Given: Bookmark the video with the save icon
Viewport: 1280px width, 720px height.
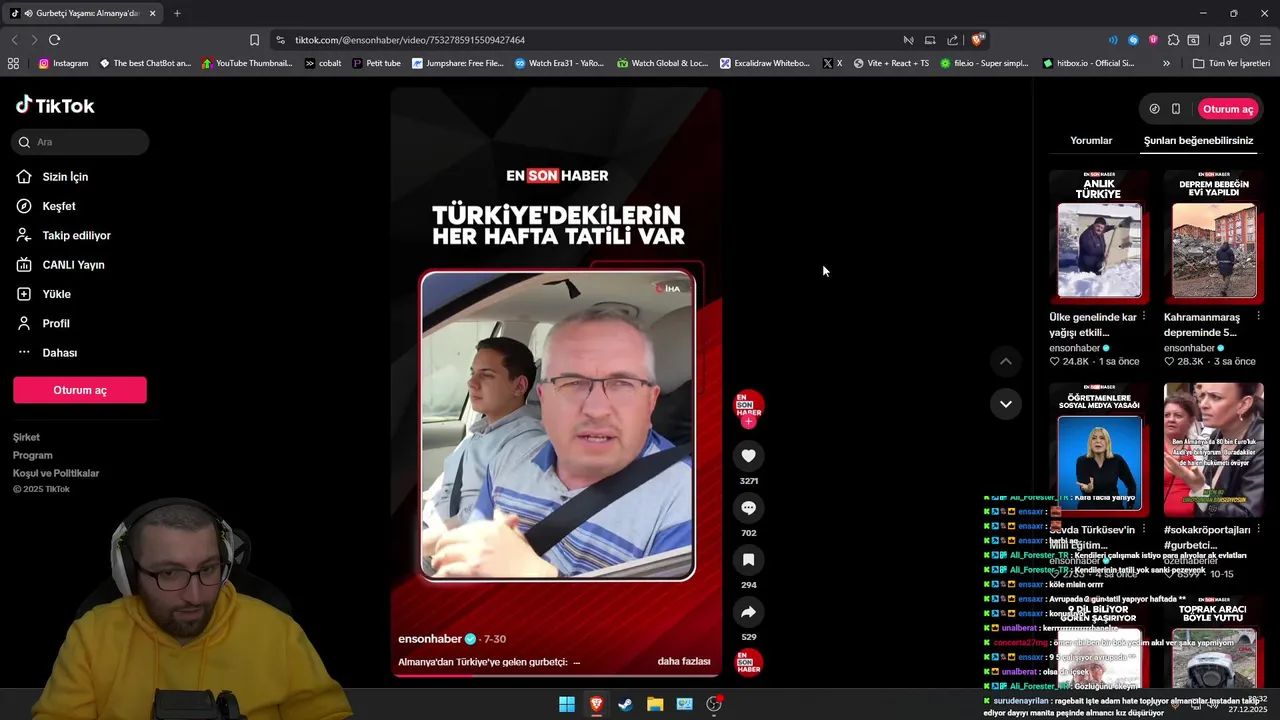Looking at the screenshot, I should 748,560.
